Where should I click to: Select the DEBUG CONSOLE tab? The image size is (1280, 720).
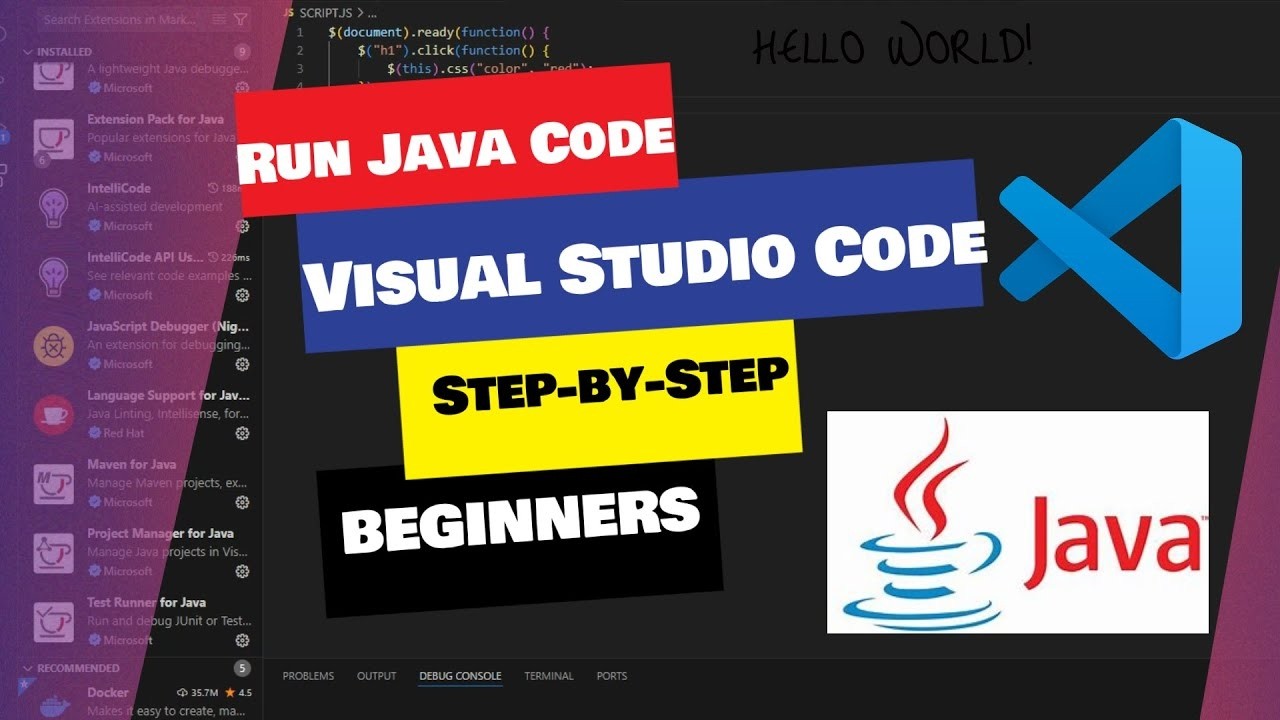click(460, 676)
